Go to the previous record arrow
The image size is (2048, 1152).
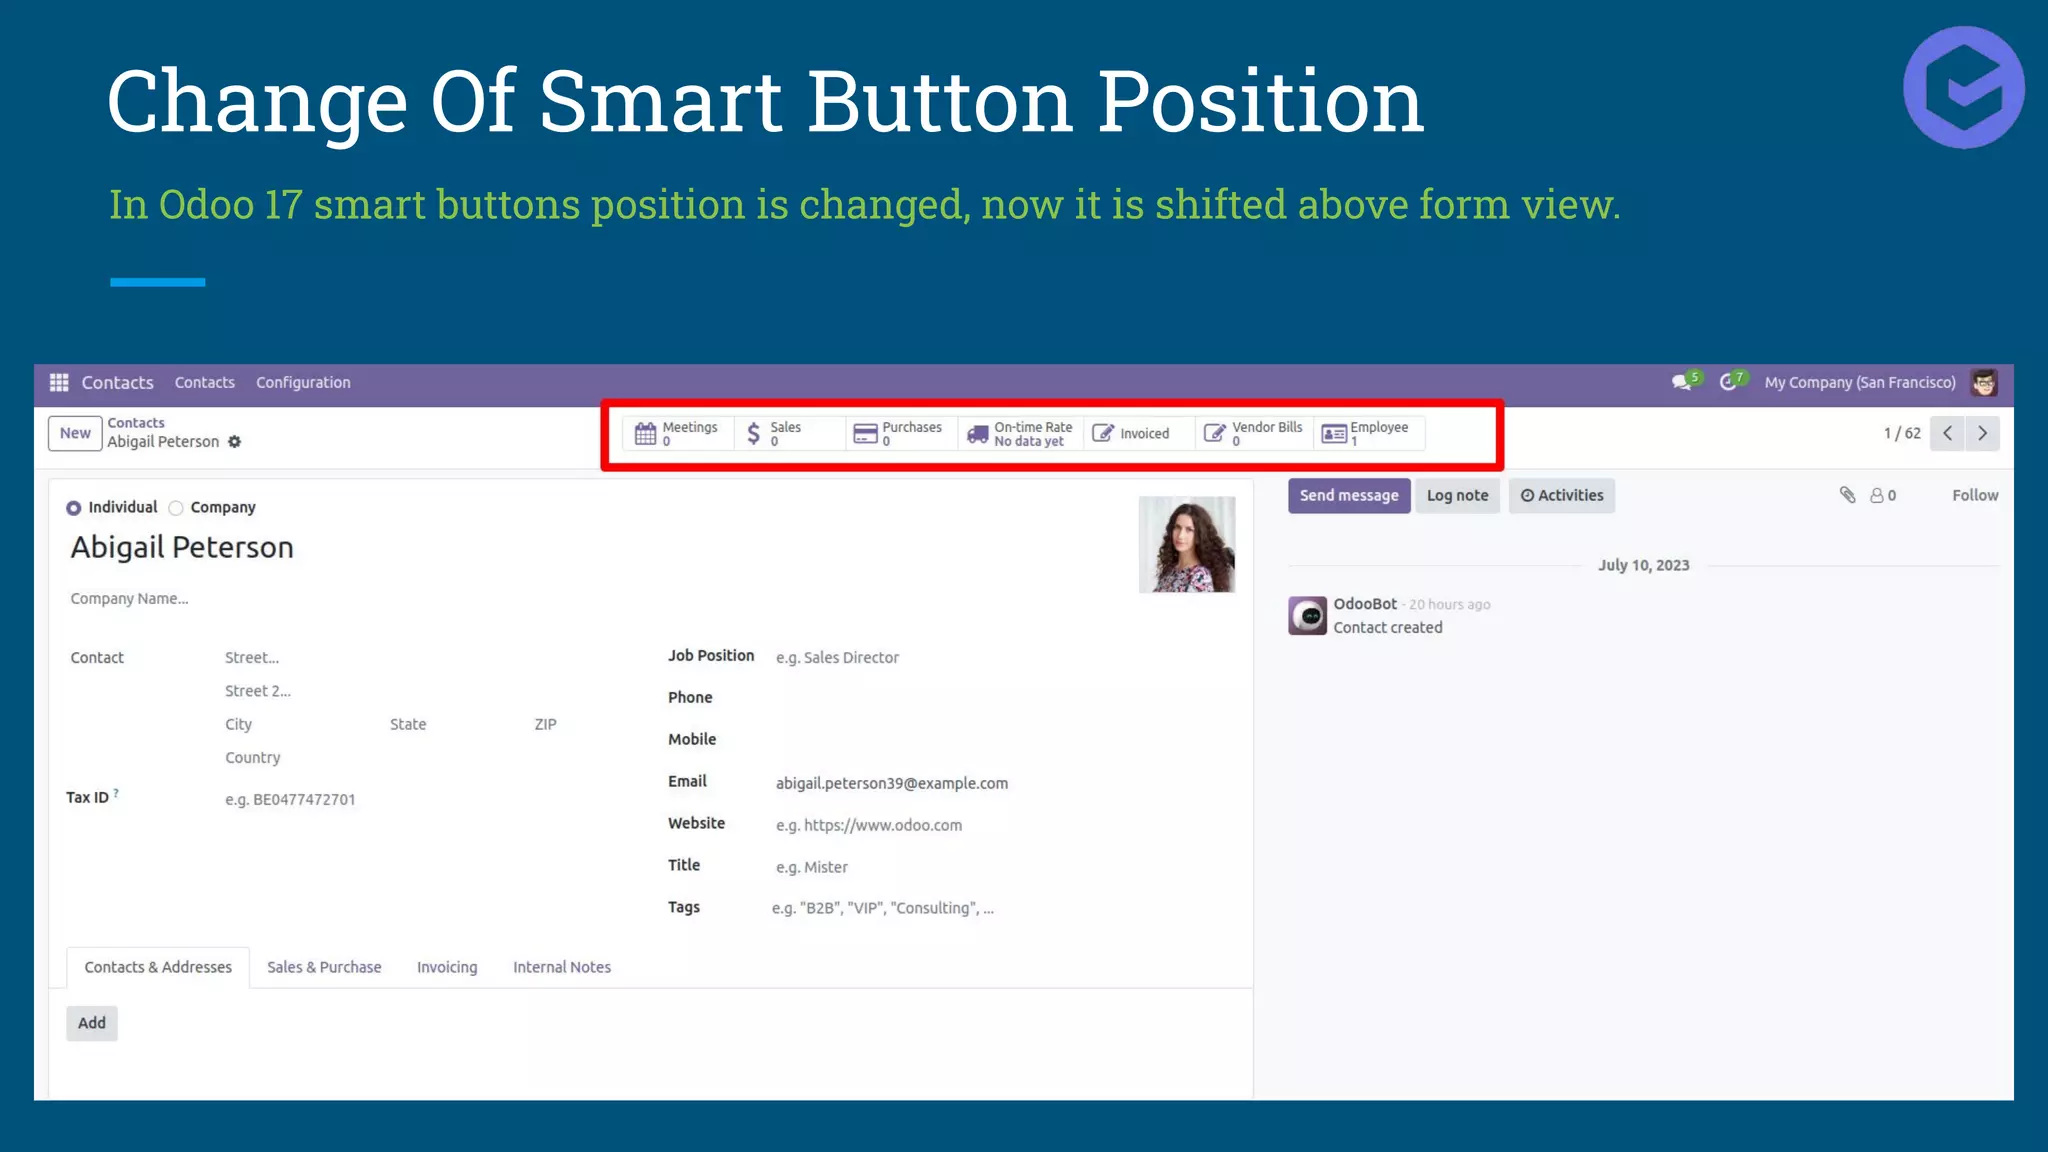pos(1947,434)
